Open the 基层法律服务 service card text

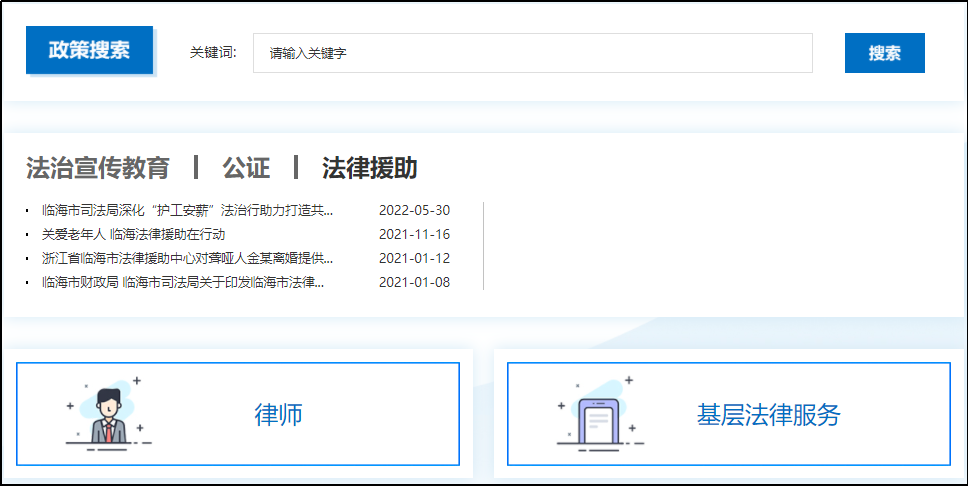pyautogui.click(x=769, y=415)
